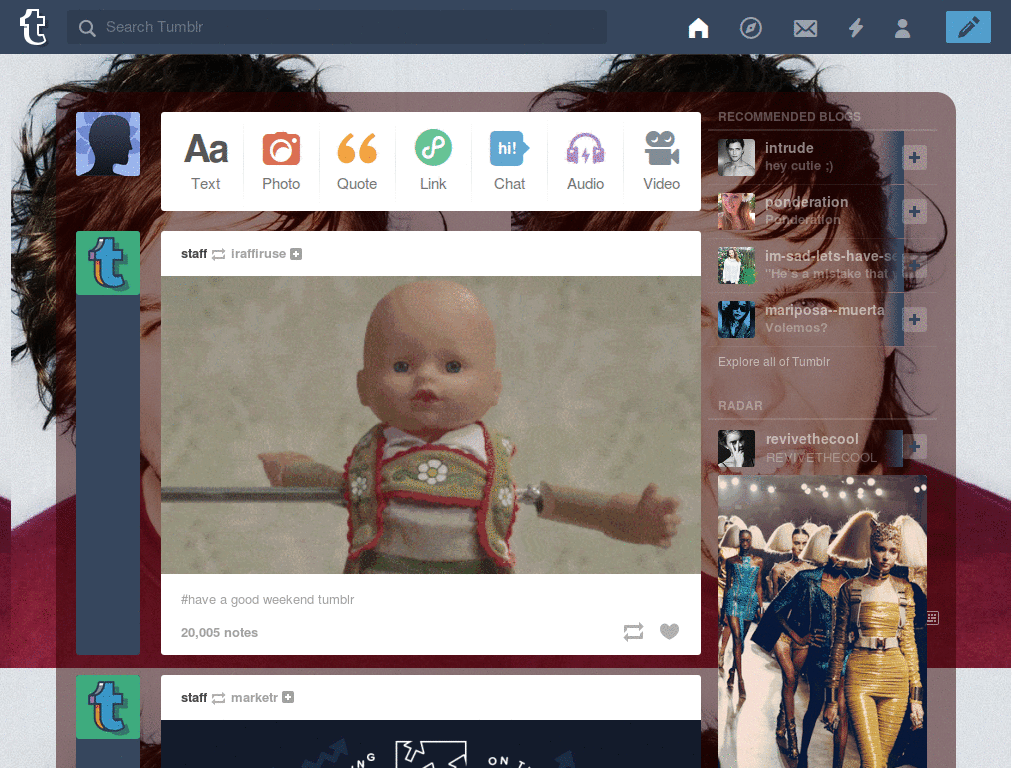Click Explore all of Tumblr
Image resolution: width=1024 pixels, height=768 pixels.
(x=774, y=361)
